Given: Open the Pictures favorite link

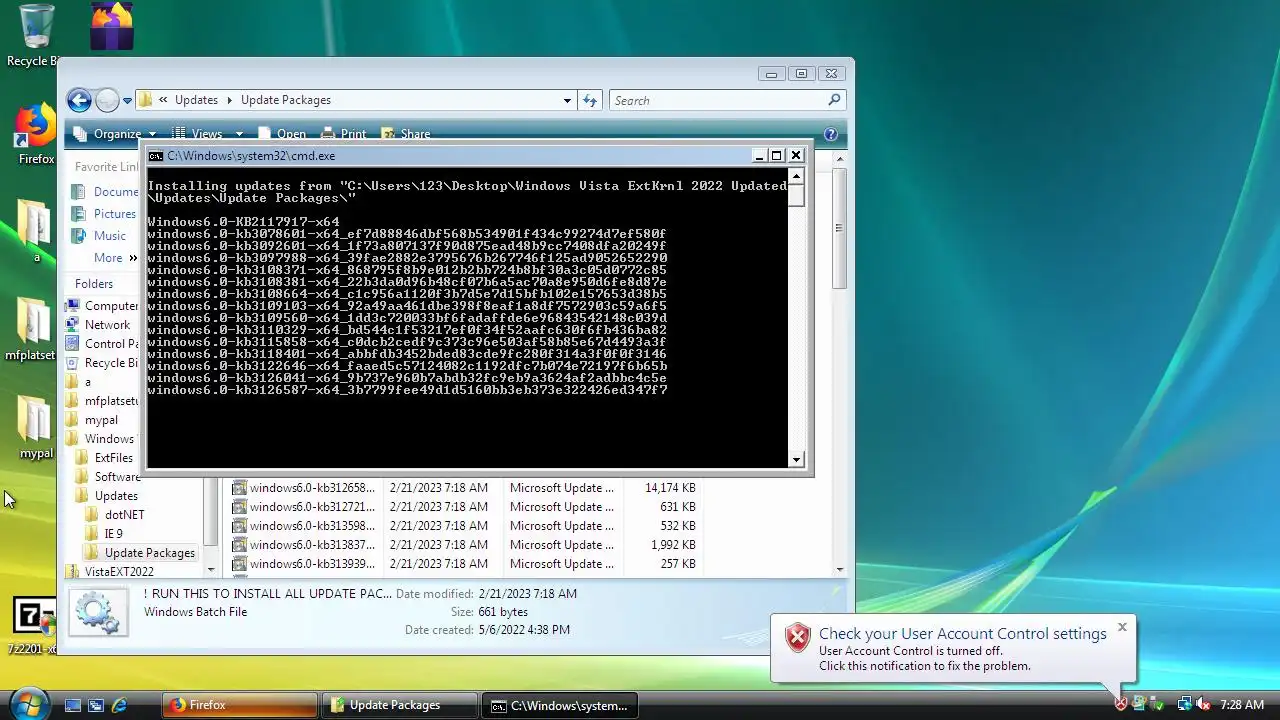Looking at the screenshot, I should (x=103, y=214).
